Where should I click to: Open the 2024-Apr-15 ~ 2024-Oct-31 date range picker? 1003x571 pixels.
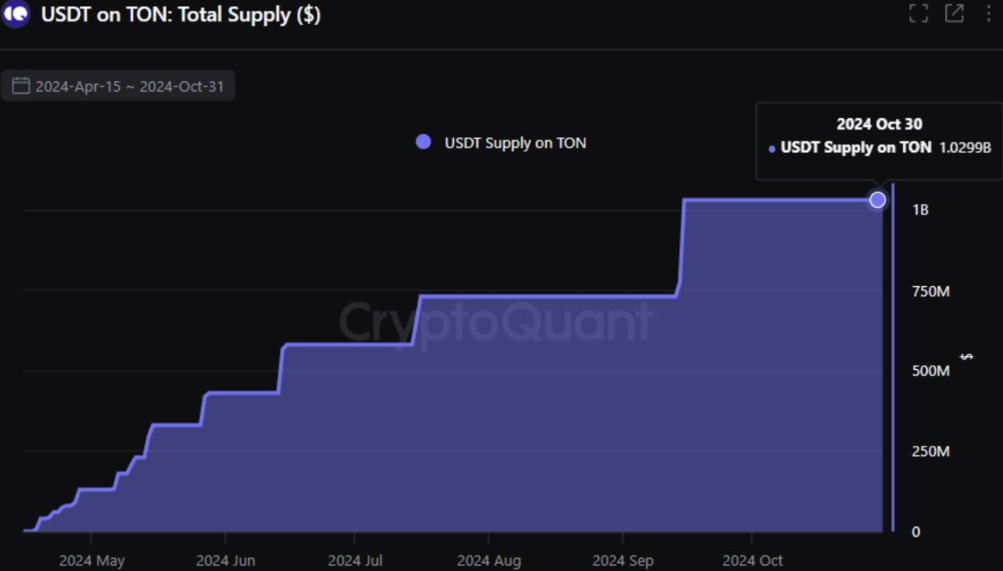tap(118, 86)
